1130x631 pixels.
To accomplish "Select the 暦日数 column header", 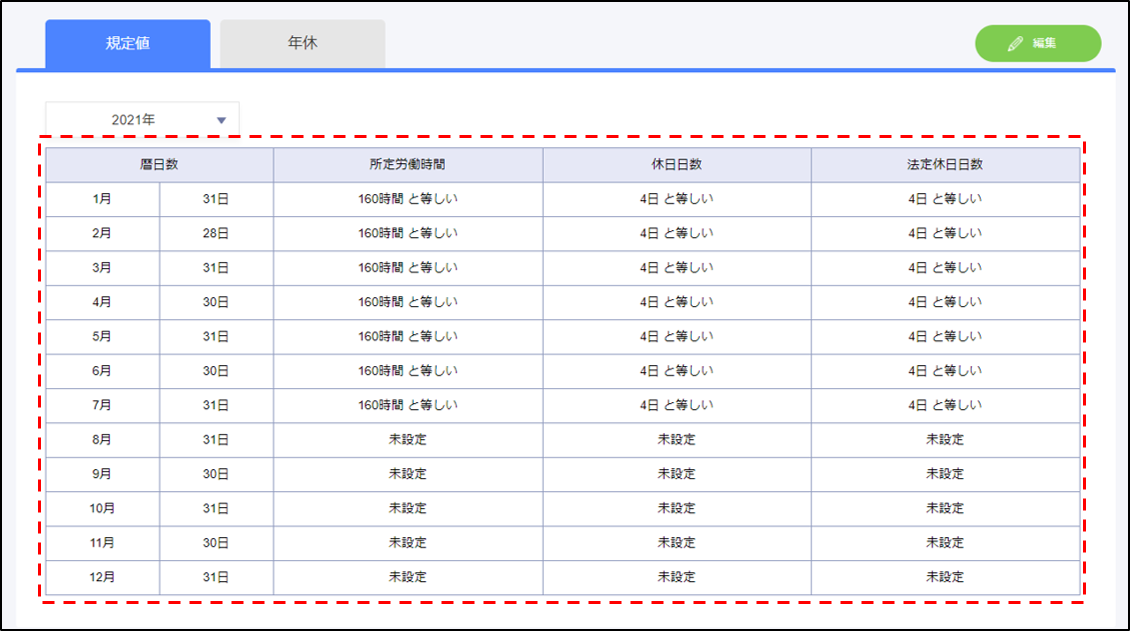I will coord(159,165).
